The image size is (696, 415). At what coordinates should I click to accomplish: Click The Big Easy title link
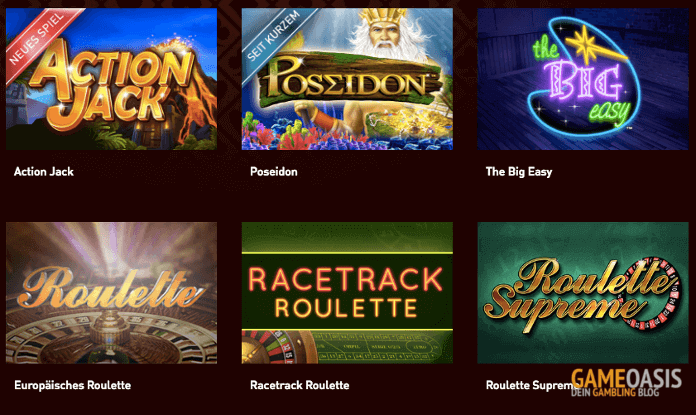[518, 172]
